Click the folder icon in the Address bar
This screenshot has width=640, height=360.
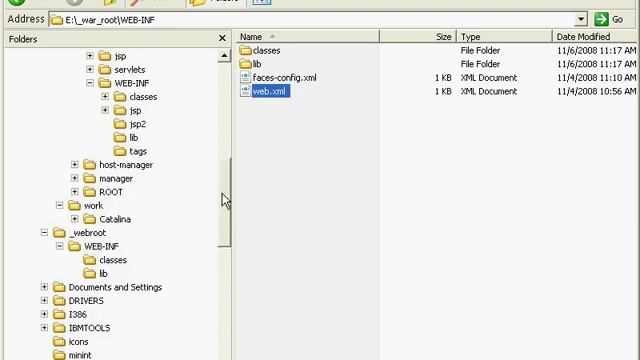[x=57, y=20]
